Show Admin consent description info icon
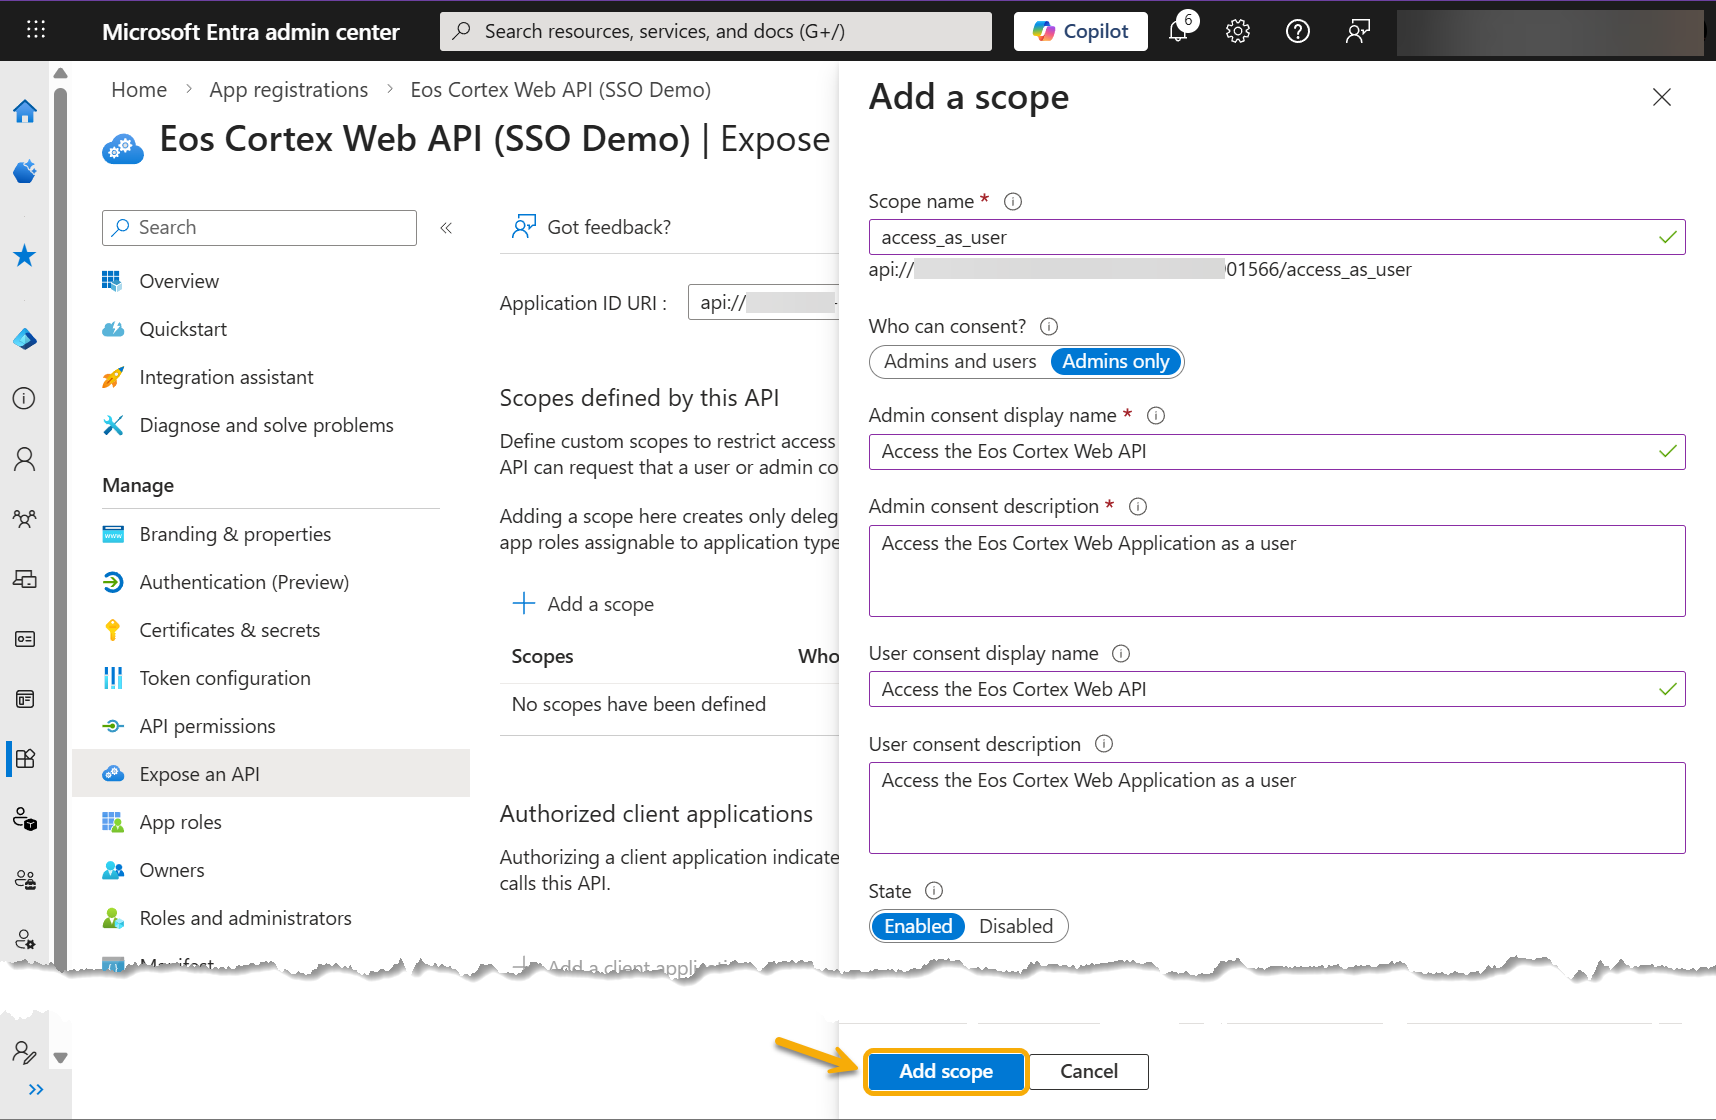 tap(1138, 507)
